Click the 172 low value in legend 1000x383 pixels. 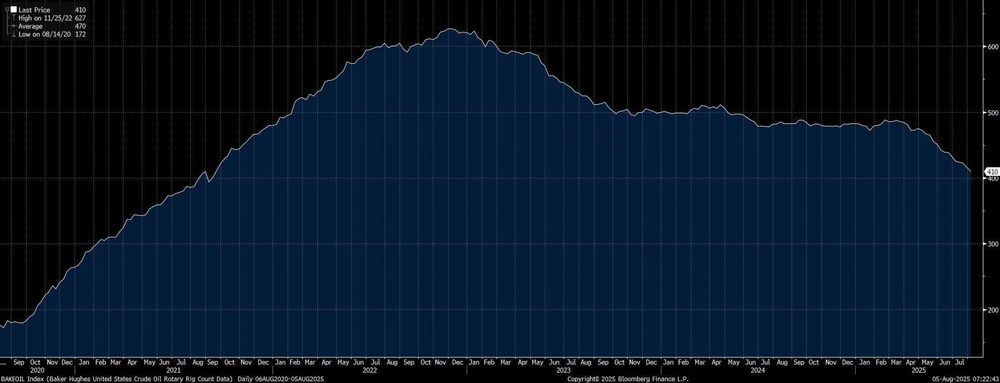tap(80, 34)
